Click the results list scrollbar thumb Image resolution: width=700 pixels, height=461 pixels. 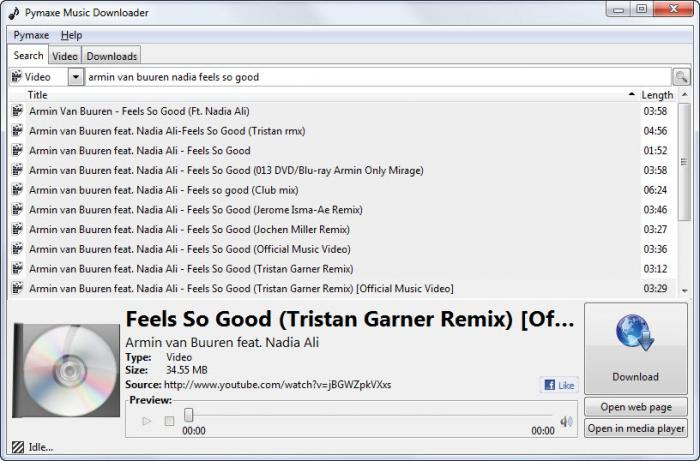coord(684,162)
